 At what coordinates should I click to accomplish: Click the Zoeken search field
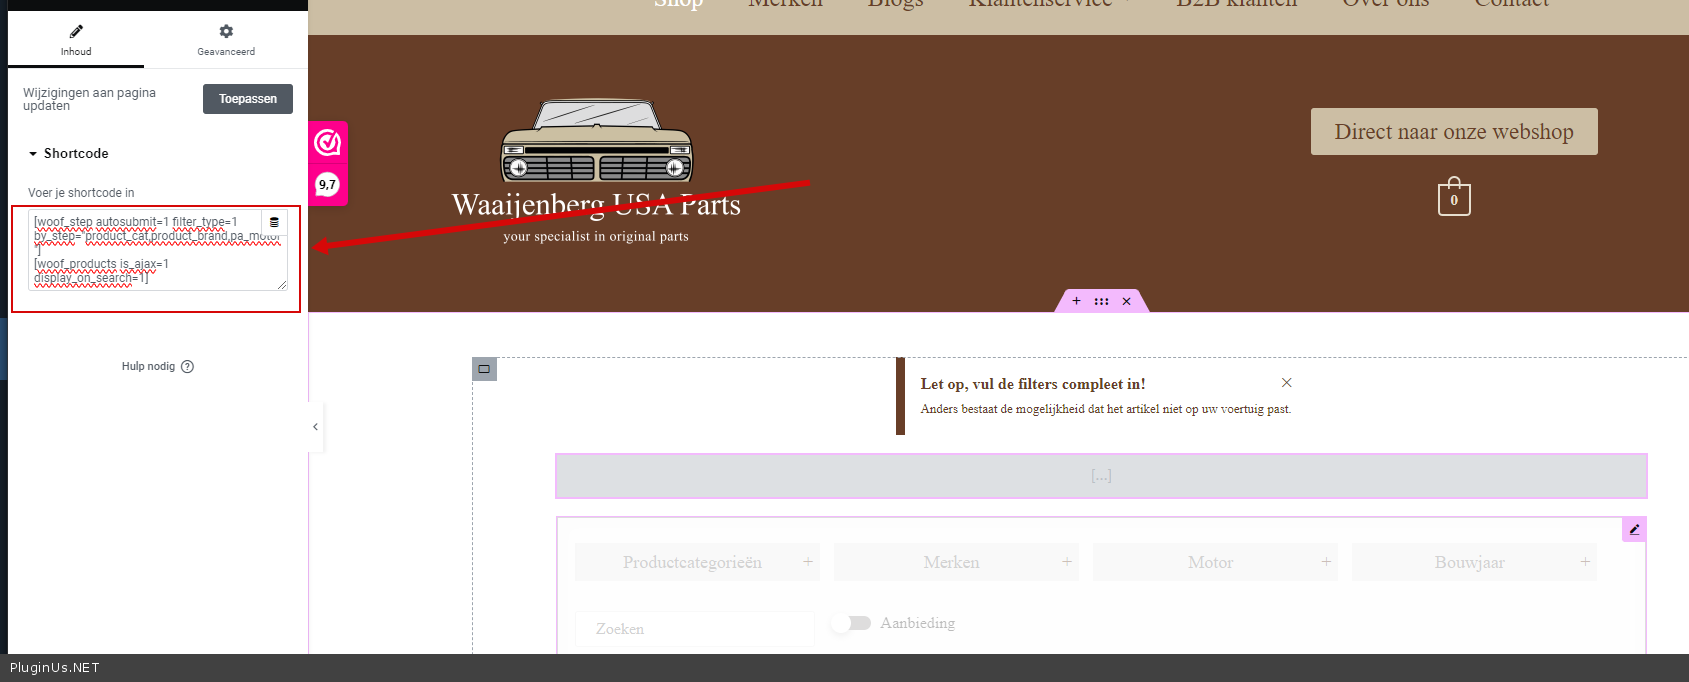click(x=695, y=629)
